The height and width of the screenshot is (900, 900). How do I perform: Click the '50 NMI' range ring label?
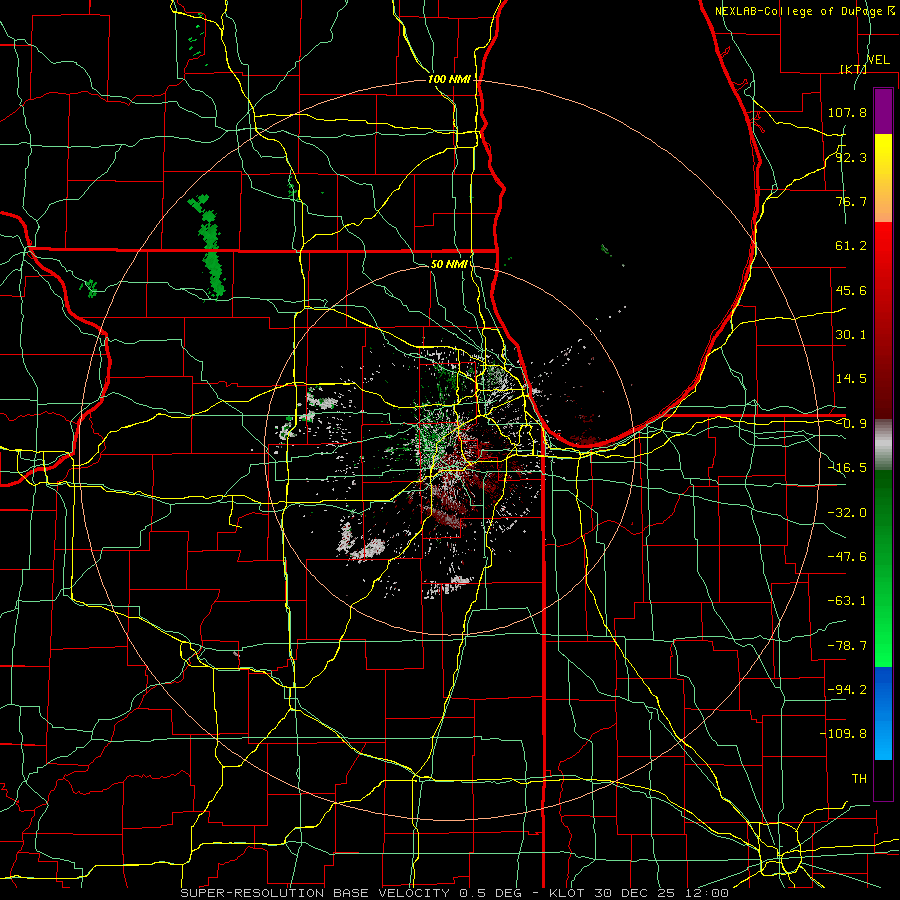coord(449,264)
